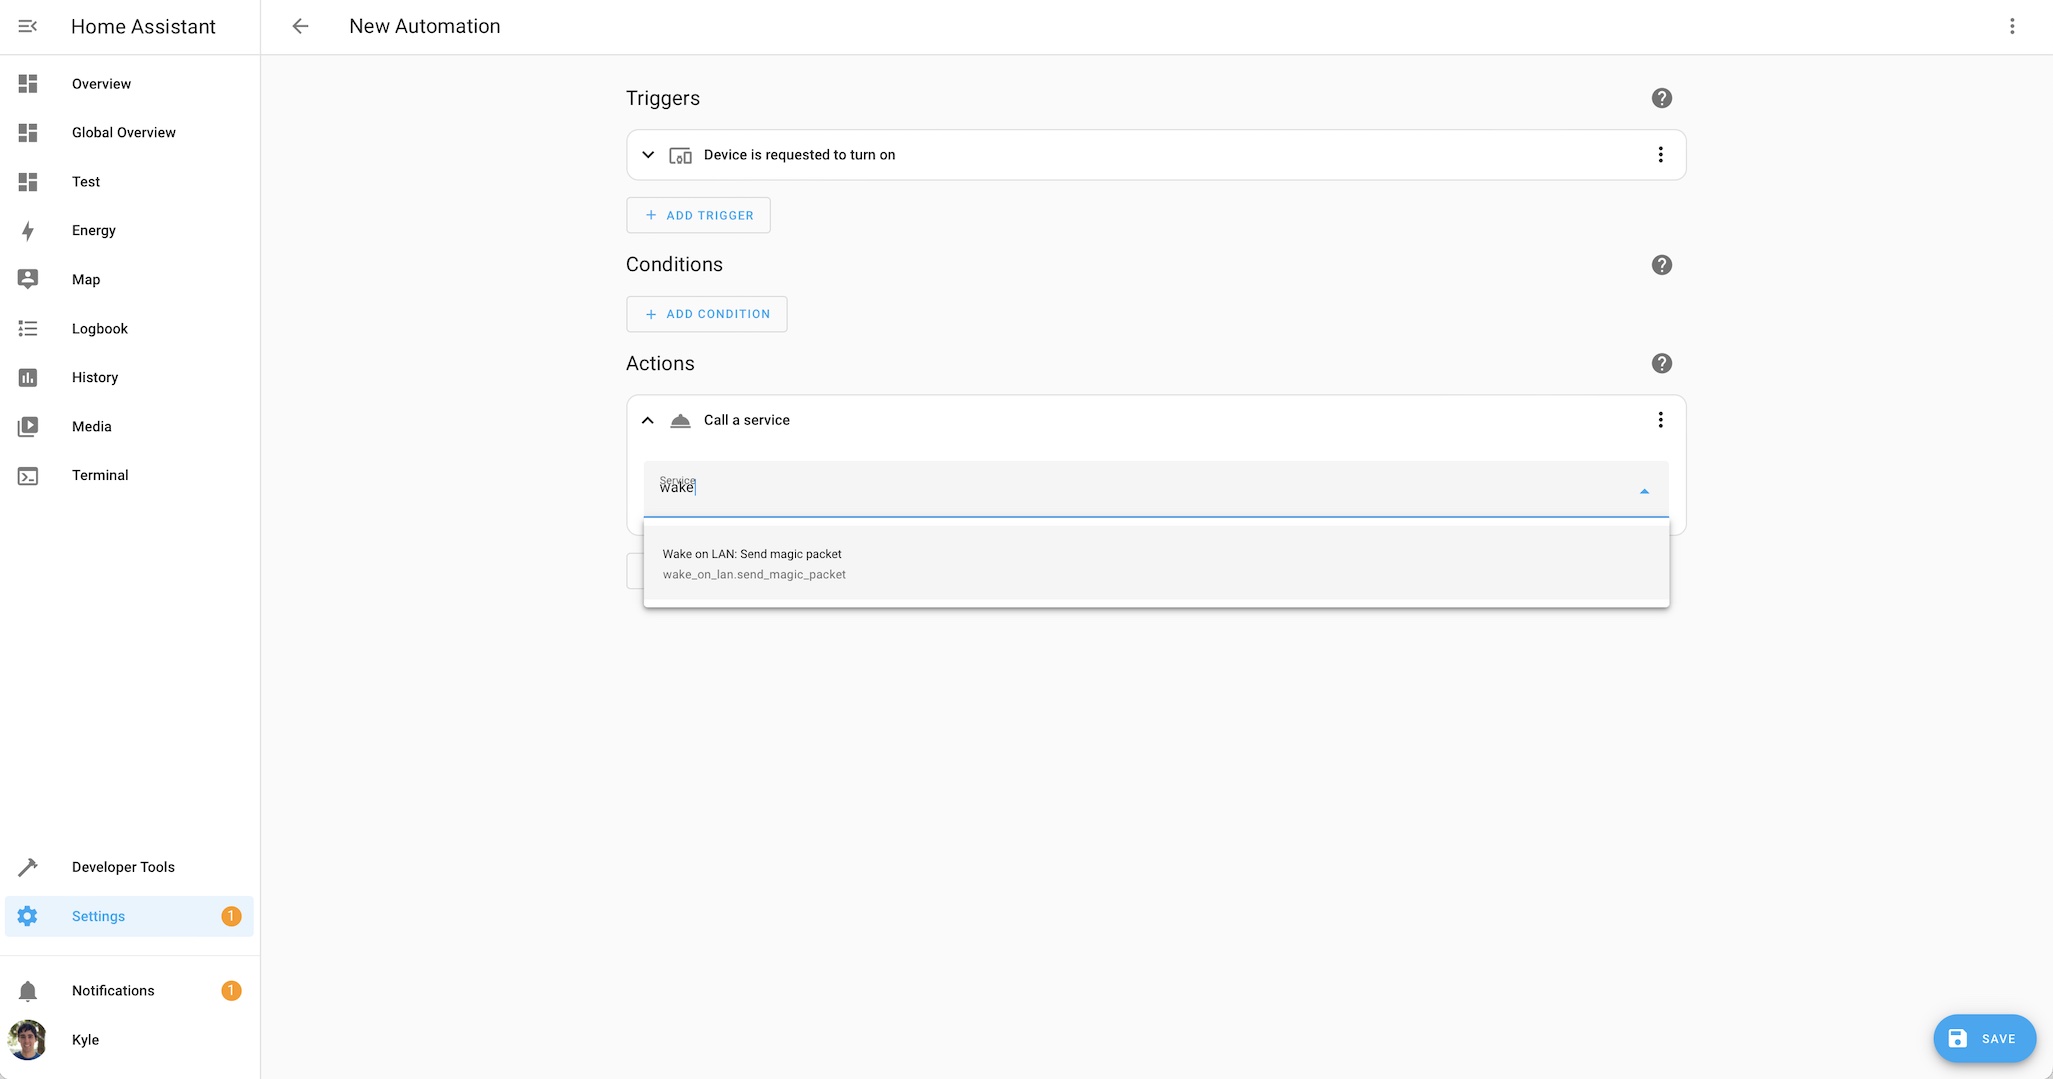
Task: Open Global Overview in the sidebar
Action: coord(130,133)
